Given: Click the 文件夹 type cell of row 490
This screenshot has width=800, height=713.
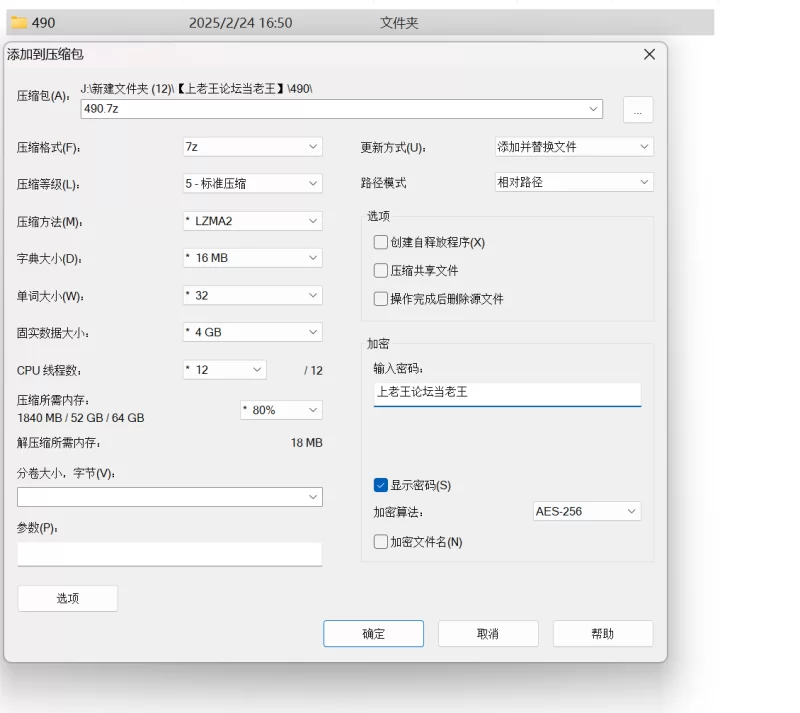Looking at the screenshot, I should tap(399, 23).
